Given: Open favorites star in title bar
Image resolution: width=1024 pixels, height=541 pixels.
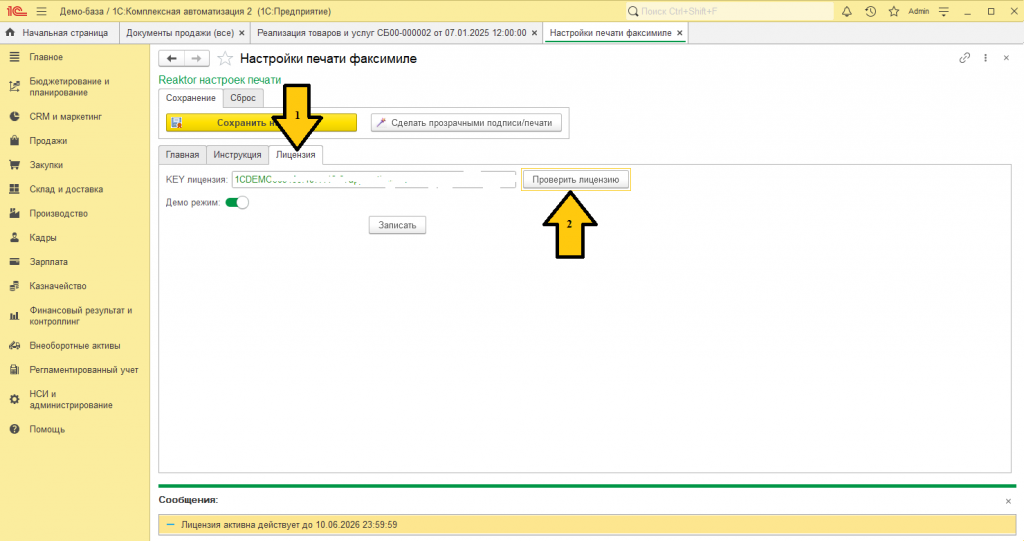Looking at the screenshot, I should (x=894, y=11).
